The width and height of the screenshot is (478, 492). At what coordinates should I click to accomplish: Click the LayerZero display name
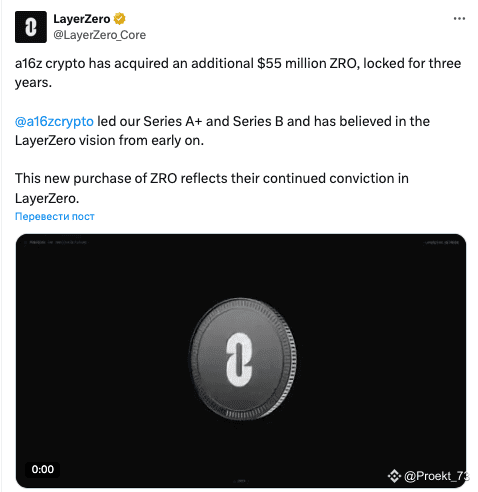pos(82,19)
